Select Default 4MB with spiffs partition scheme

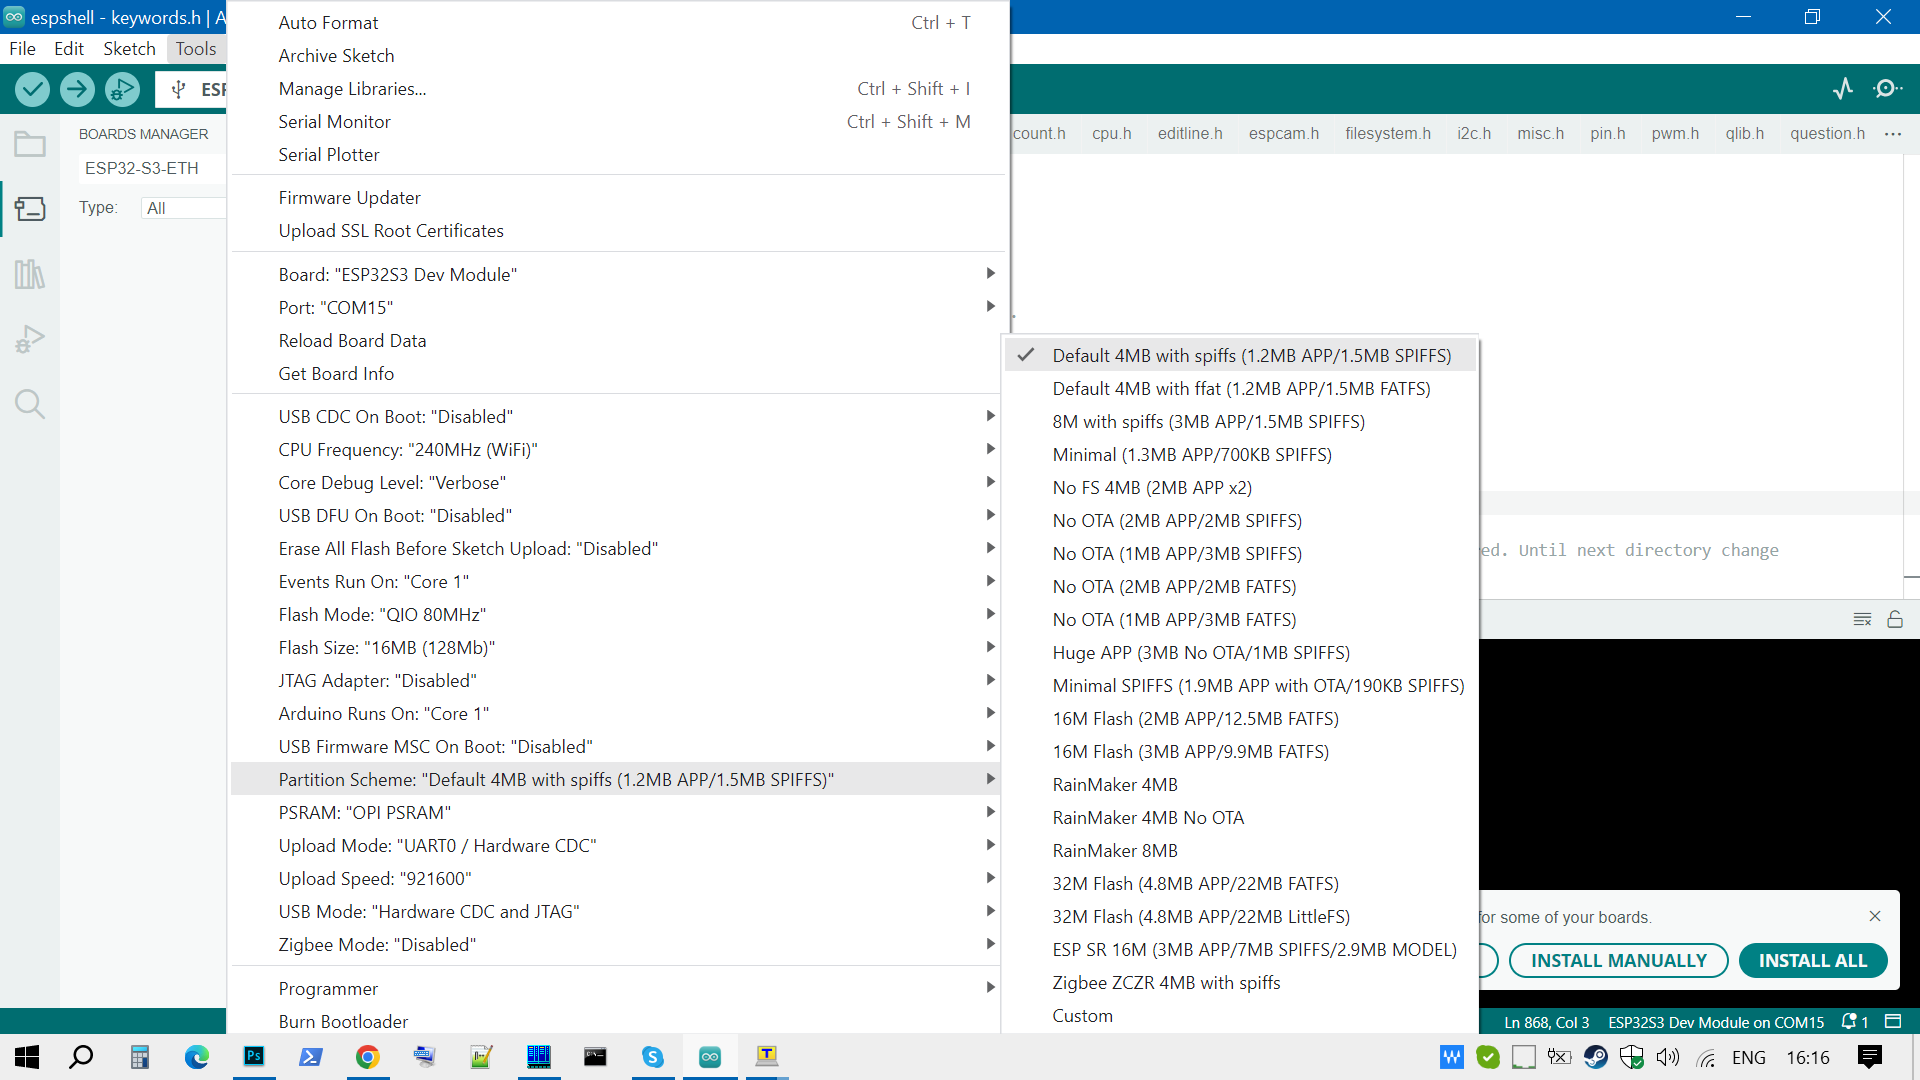1240,356
